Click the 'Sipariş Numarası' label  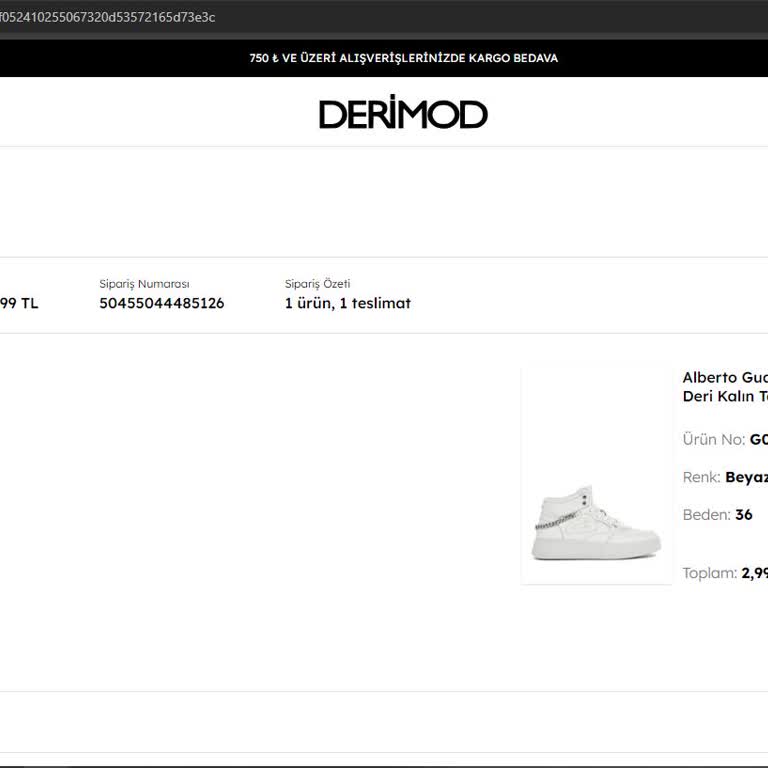144,284
